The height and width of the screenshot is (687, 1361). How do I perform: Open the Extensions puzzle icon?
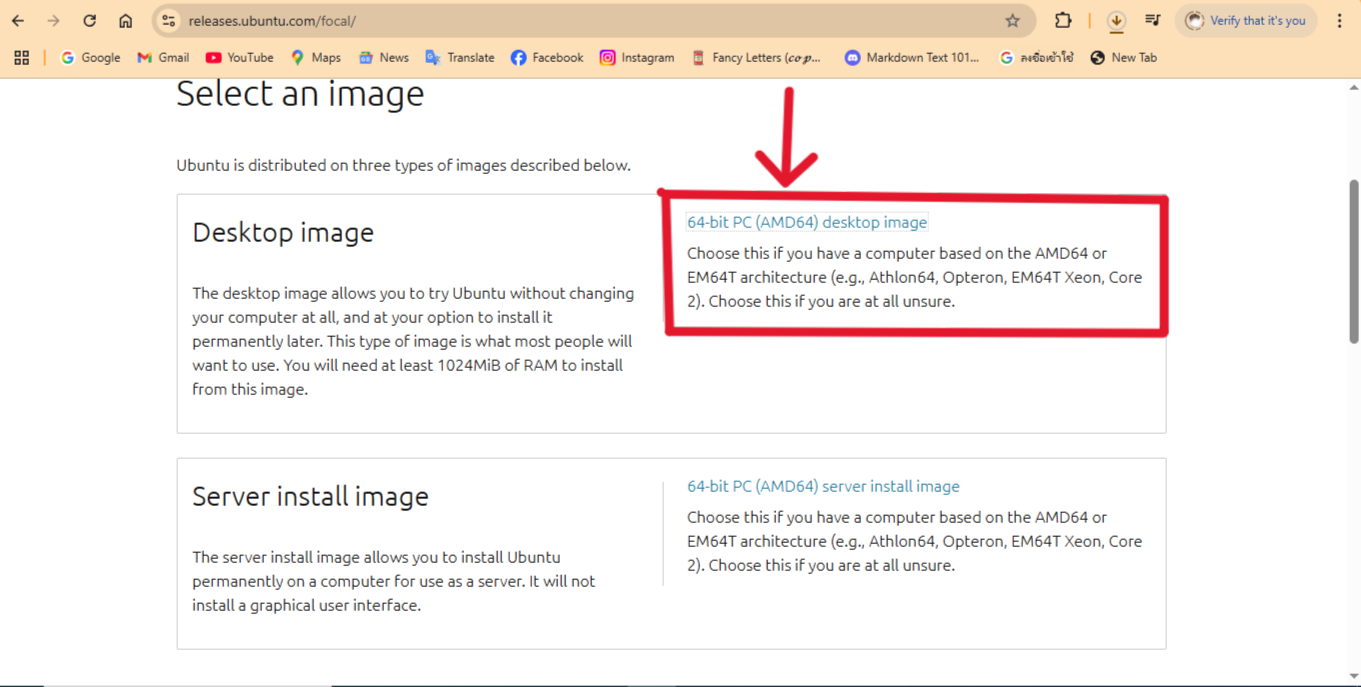point(1062,21)
